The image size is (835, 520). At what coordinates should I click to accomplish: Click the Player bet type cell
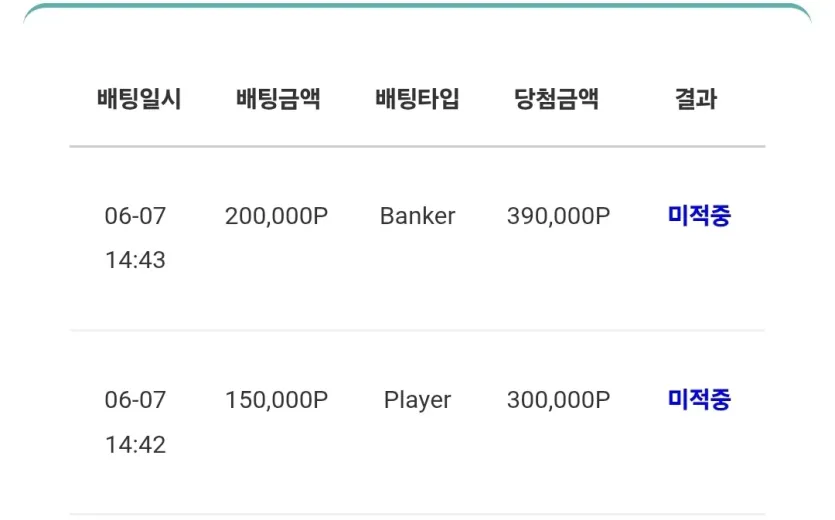(x=418, y=401)
